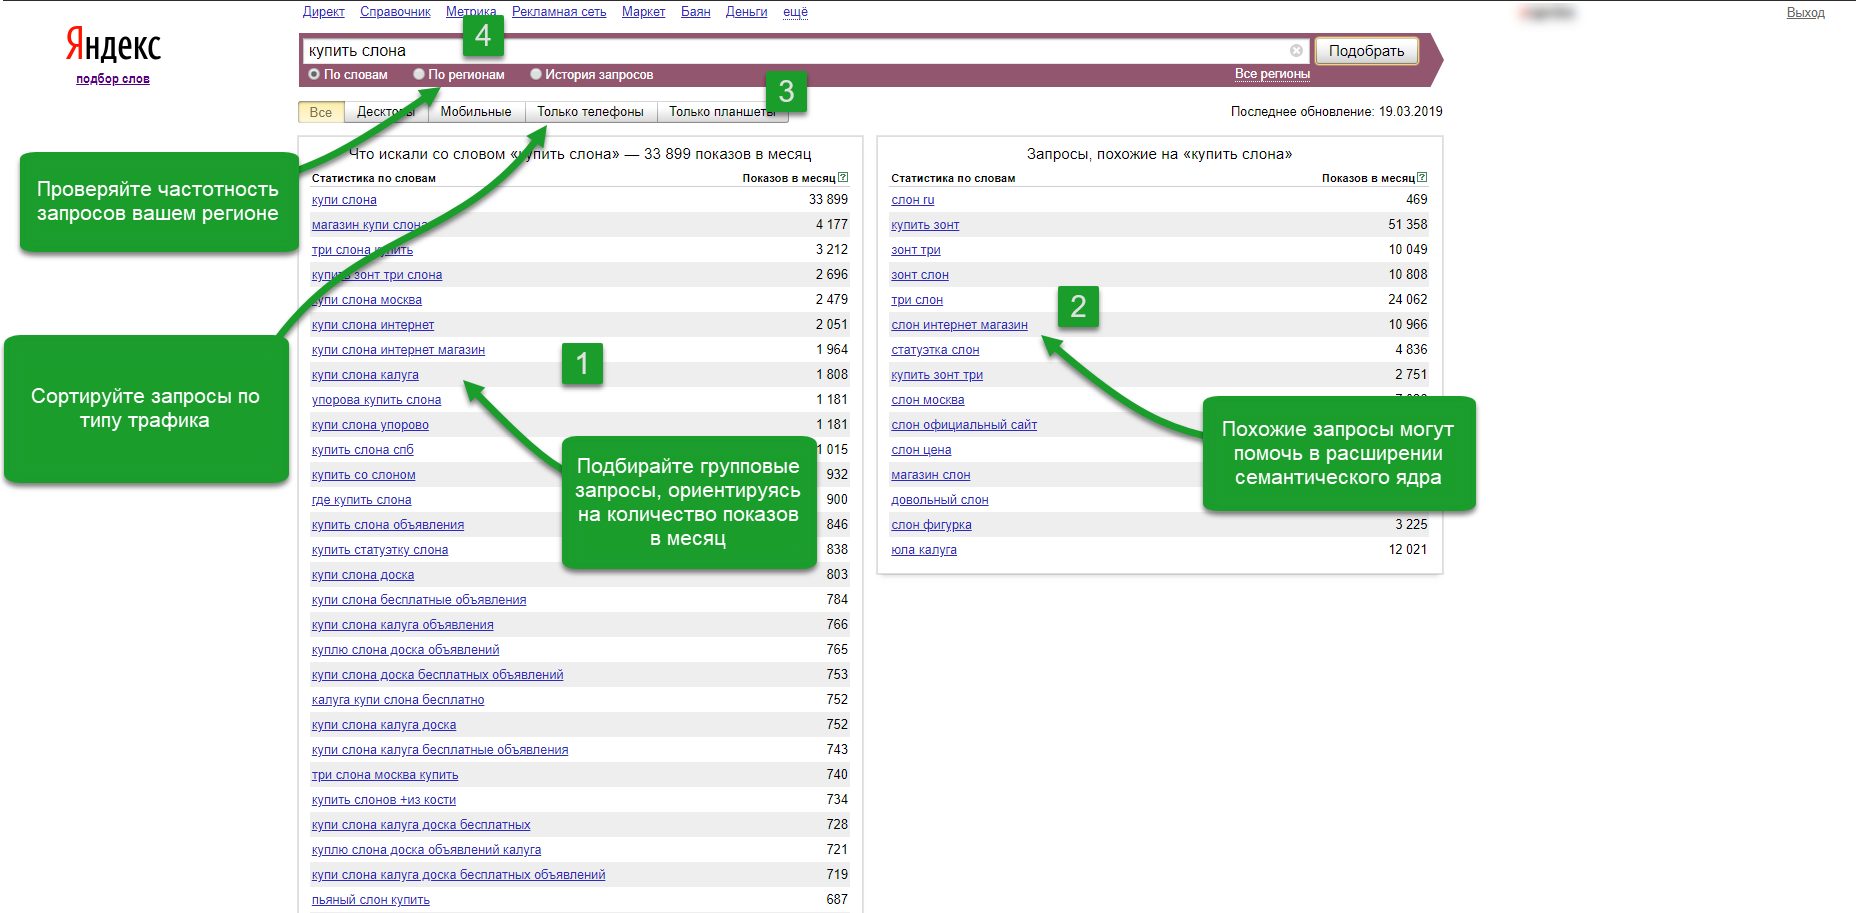Select the По словам radio button
The image size is (1856, 913).
(314, 74)
